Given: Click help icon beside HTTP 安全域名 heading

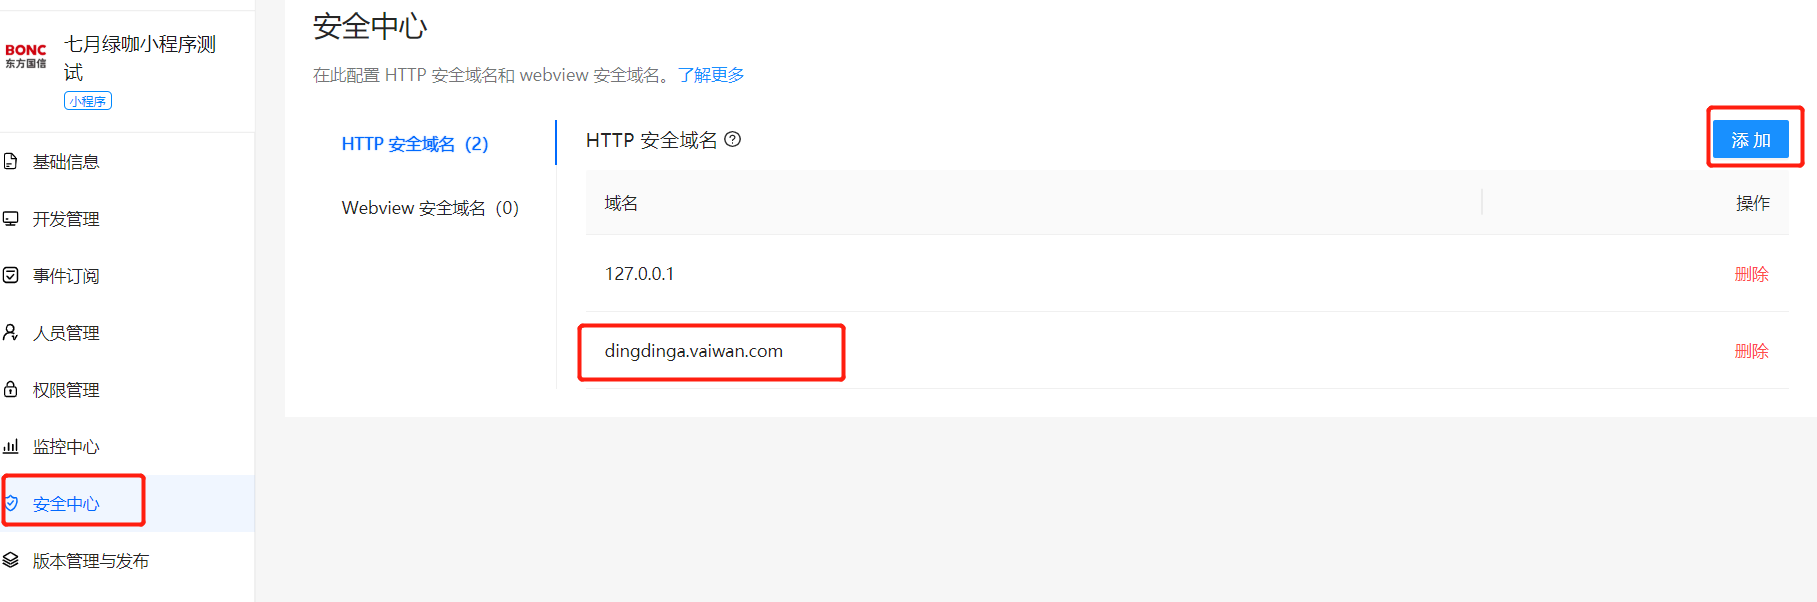Looking at the screenshot, I should (733, 139).
